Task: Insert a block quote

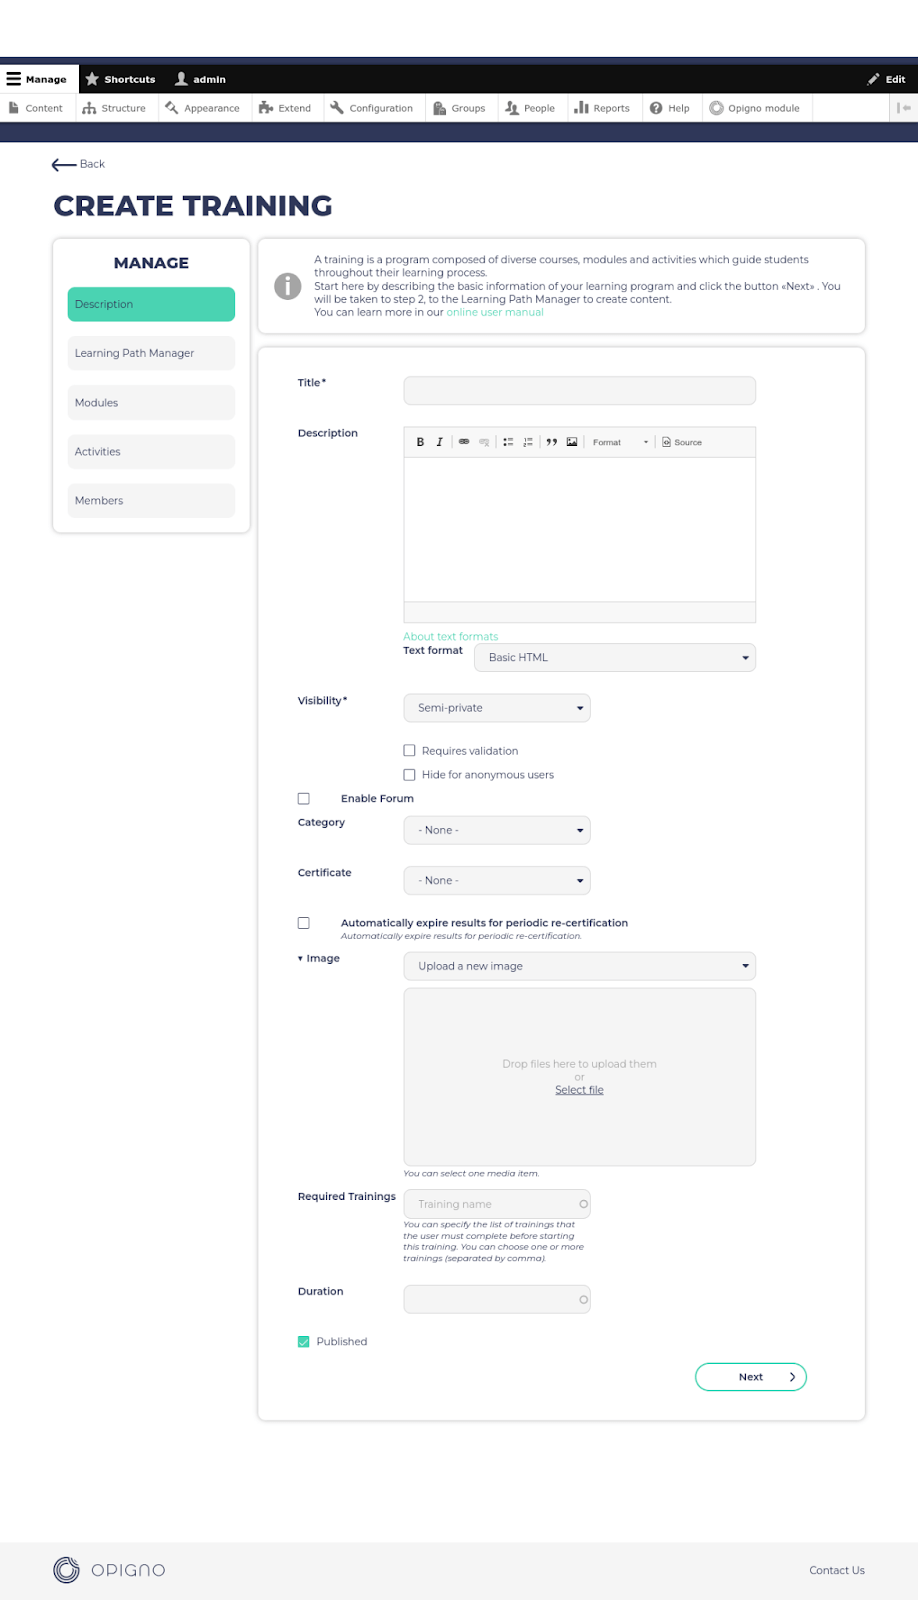Action: pyautogui.click(x=552, y=442)
